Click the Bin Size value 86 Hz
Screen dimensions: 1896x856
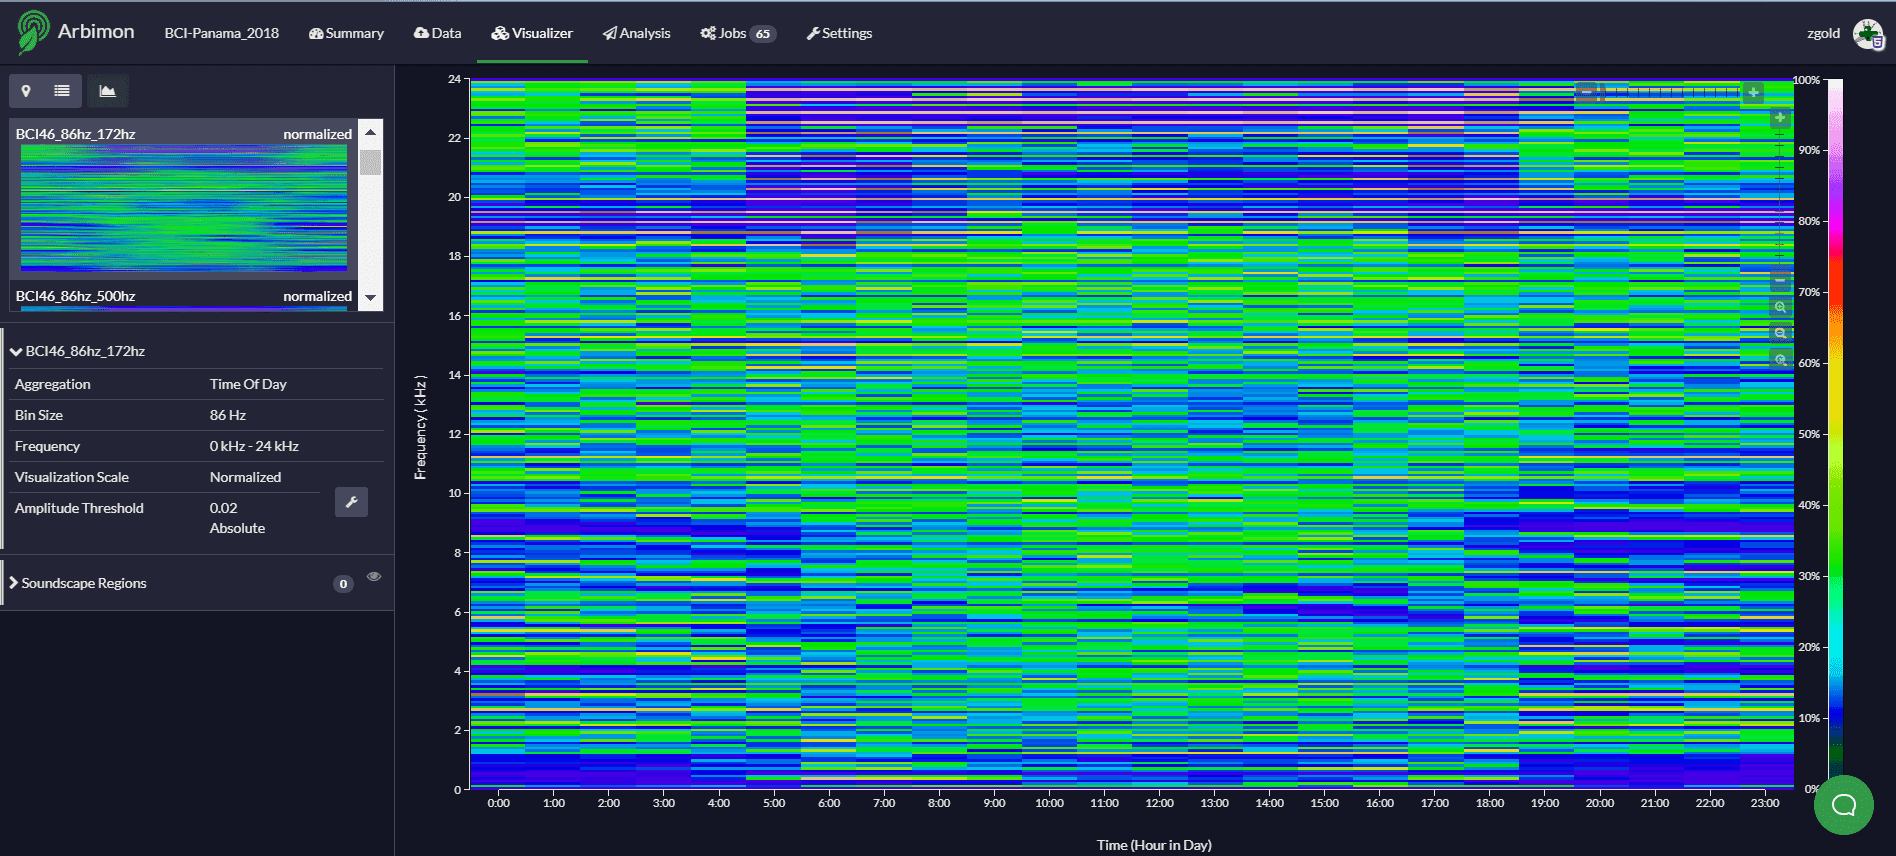coord(228,415)
